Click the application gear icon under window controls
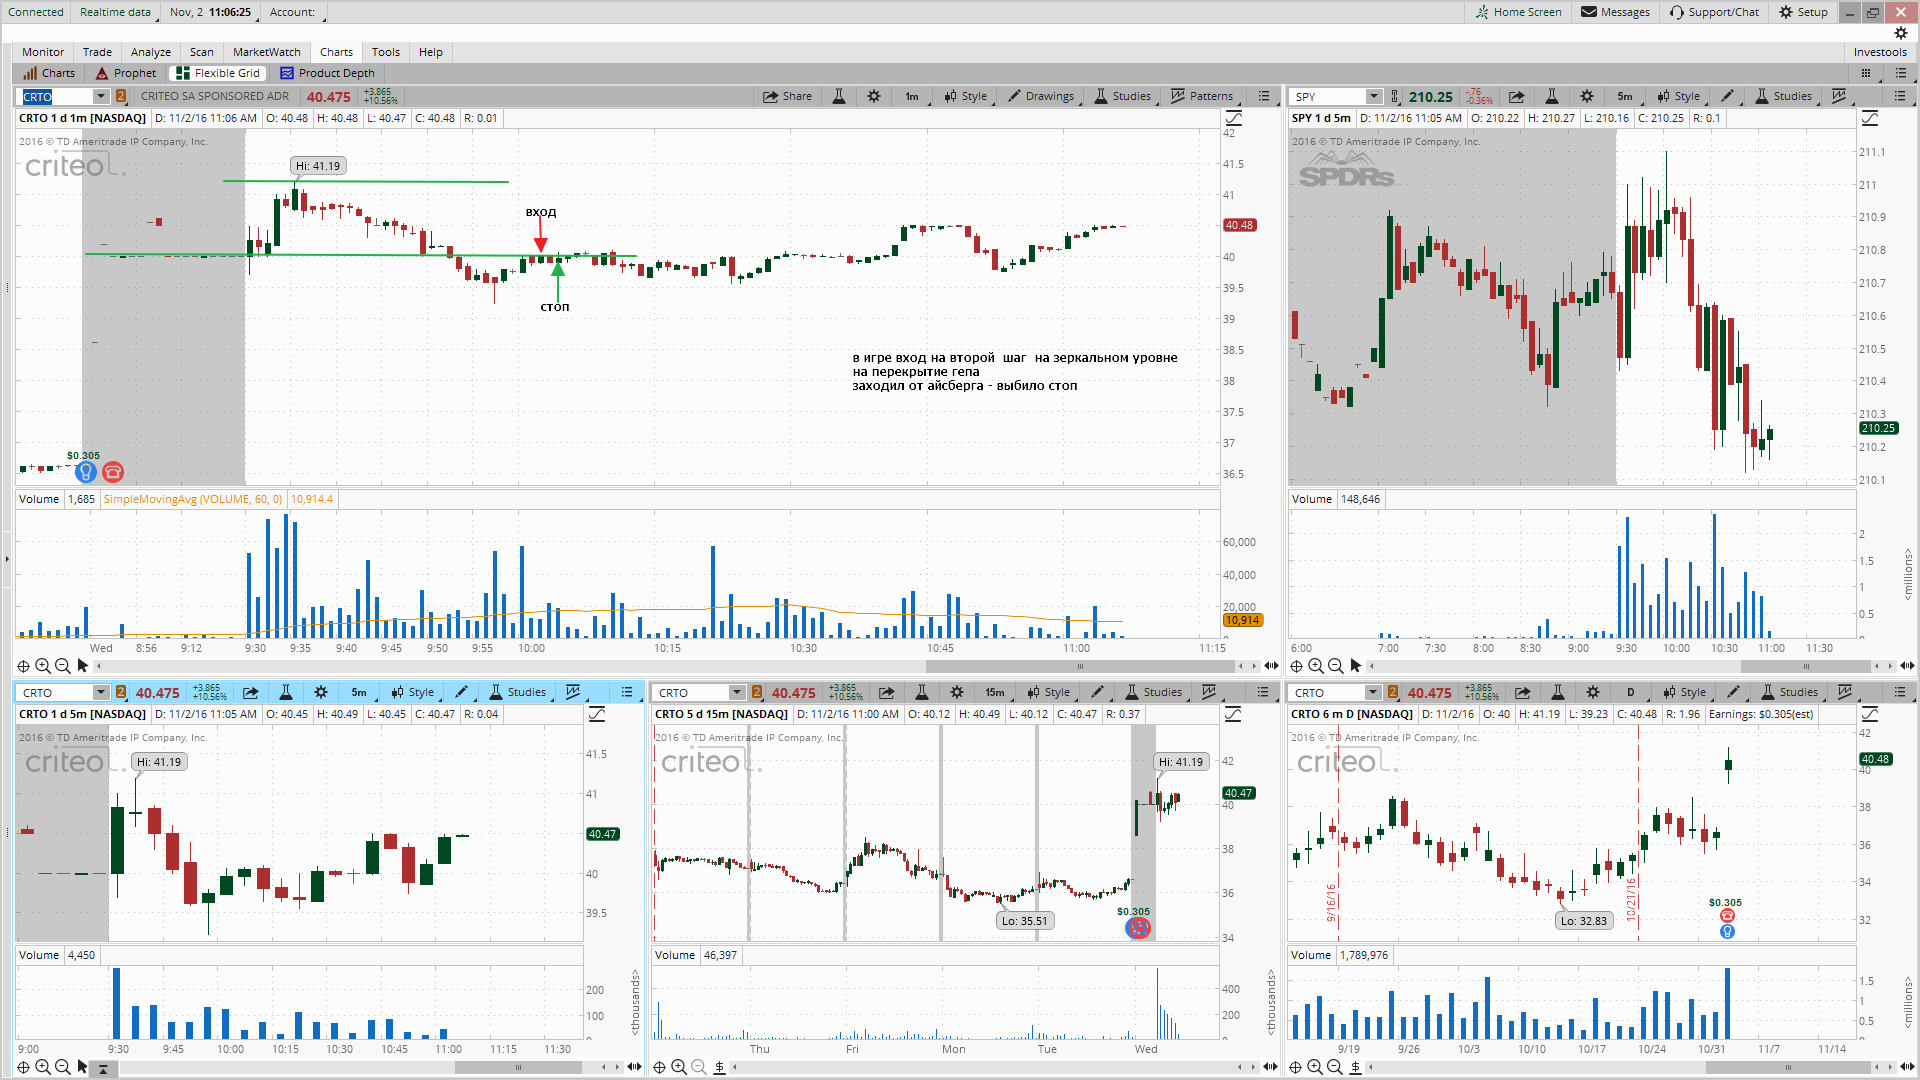 (1901, 33)
